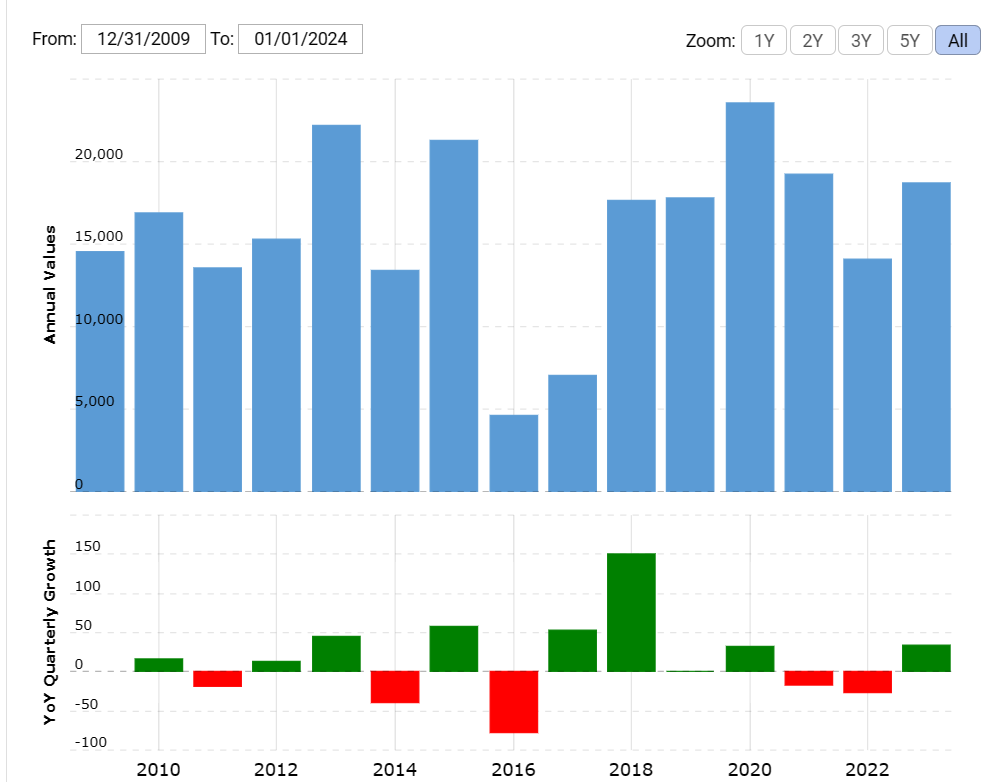The width and height of the screenshot is (996, 782).
Task: Select the 2013 blue annual bar
Action: pyautogui.click(x=336, y=308)
